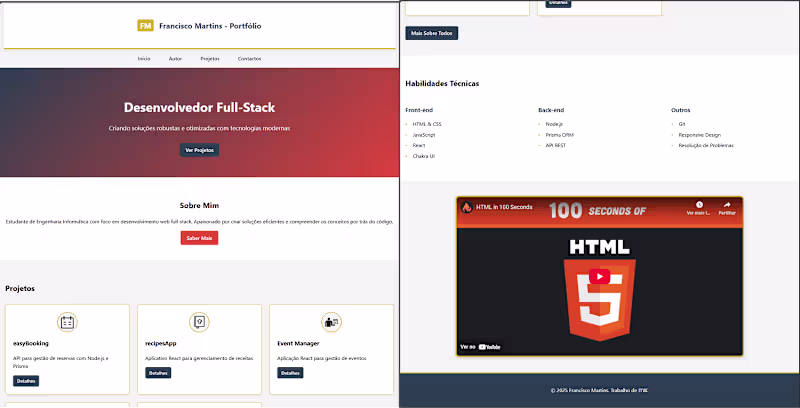Click the easyBooking card title
The image size is (800, 408).
tap(31, 343)
